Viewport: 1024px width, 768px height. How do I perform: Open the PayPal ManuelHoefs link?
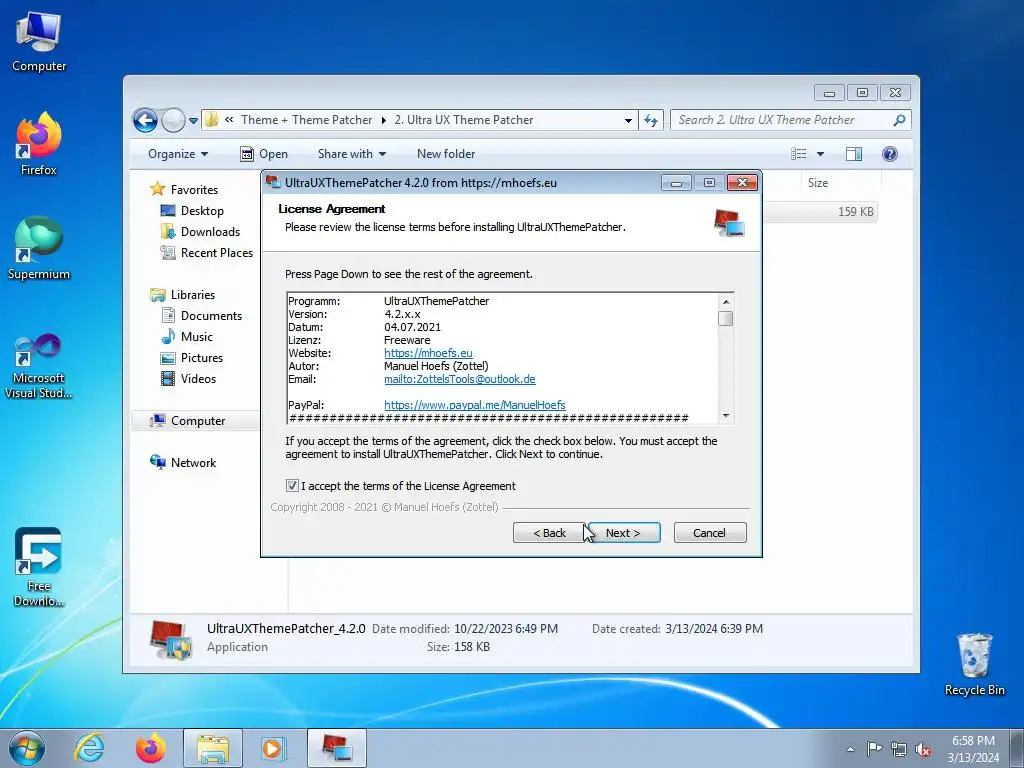pyautogui.click(x=475, y=405)
